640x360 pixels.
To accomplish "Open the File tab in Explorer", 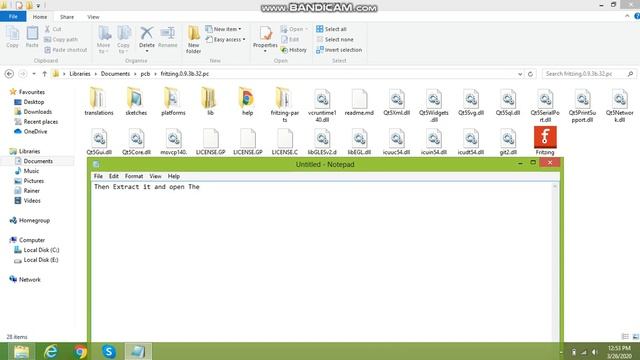I will pos(13,17).
